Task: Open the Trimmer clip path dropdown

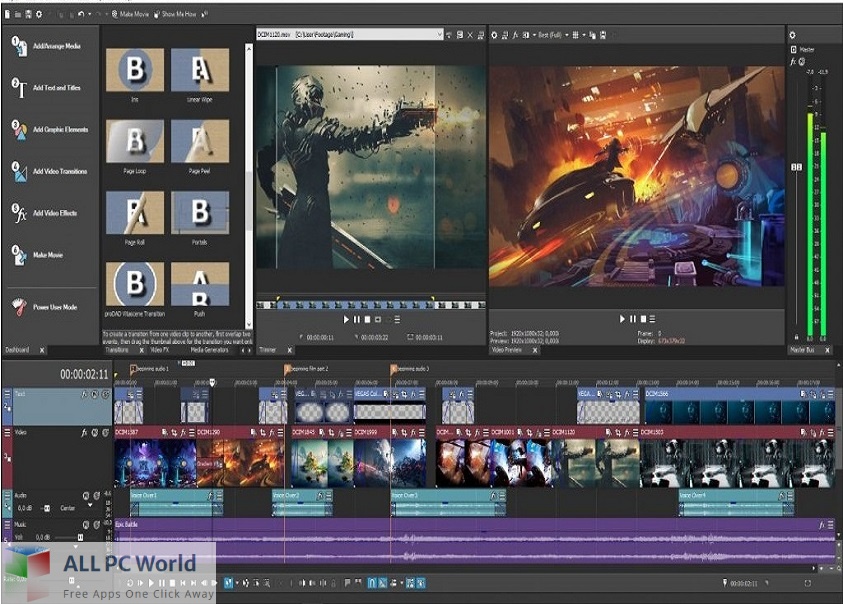Action: 439,34
